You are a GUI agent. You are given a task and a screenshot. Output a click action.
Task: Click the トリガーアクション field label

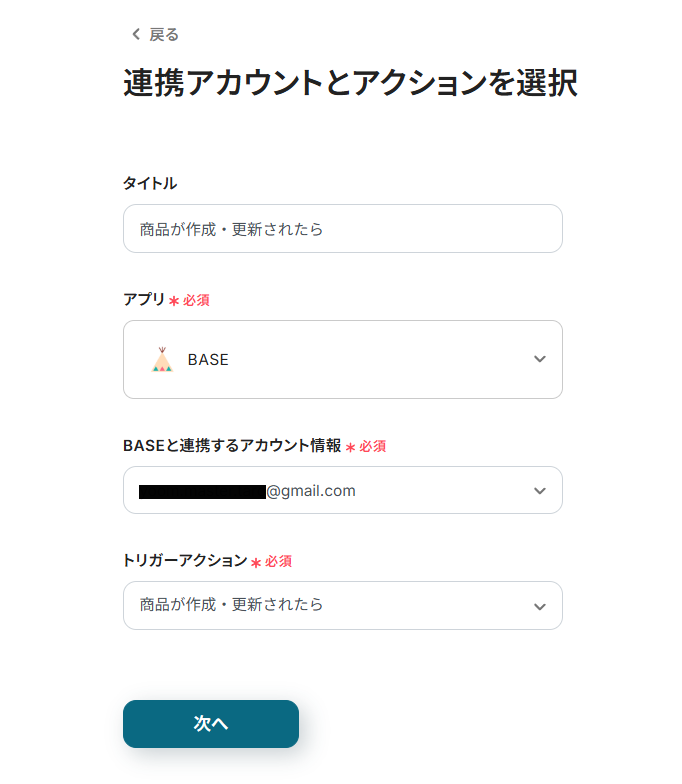click(185, 561)
